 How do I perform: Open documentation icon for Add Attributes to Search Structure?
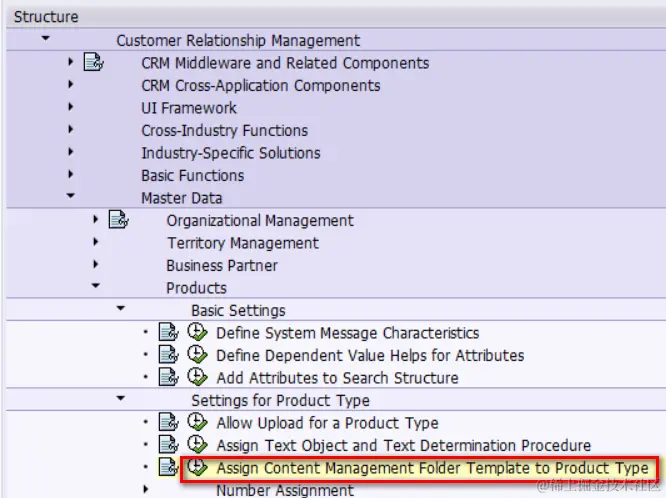[169, 377]
